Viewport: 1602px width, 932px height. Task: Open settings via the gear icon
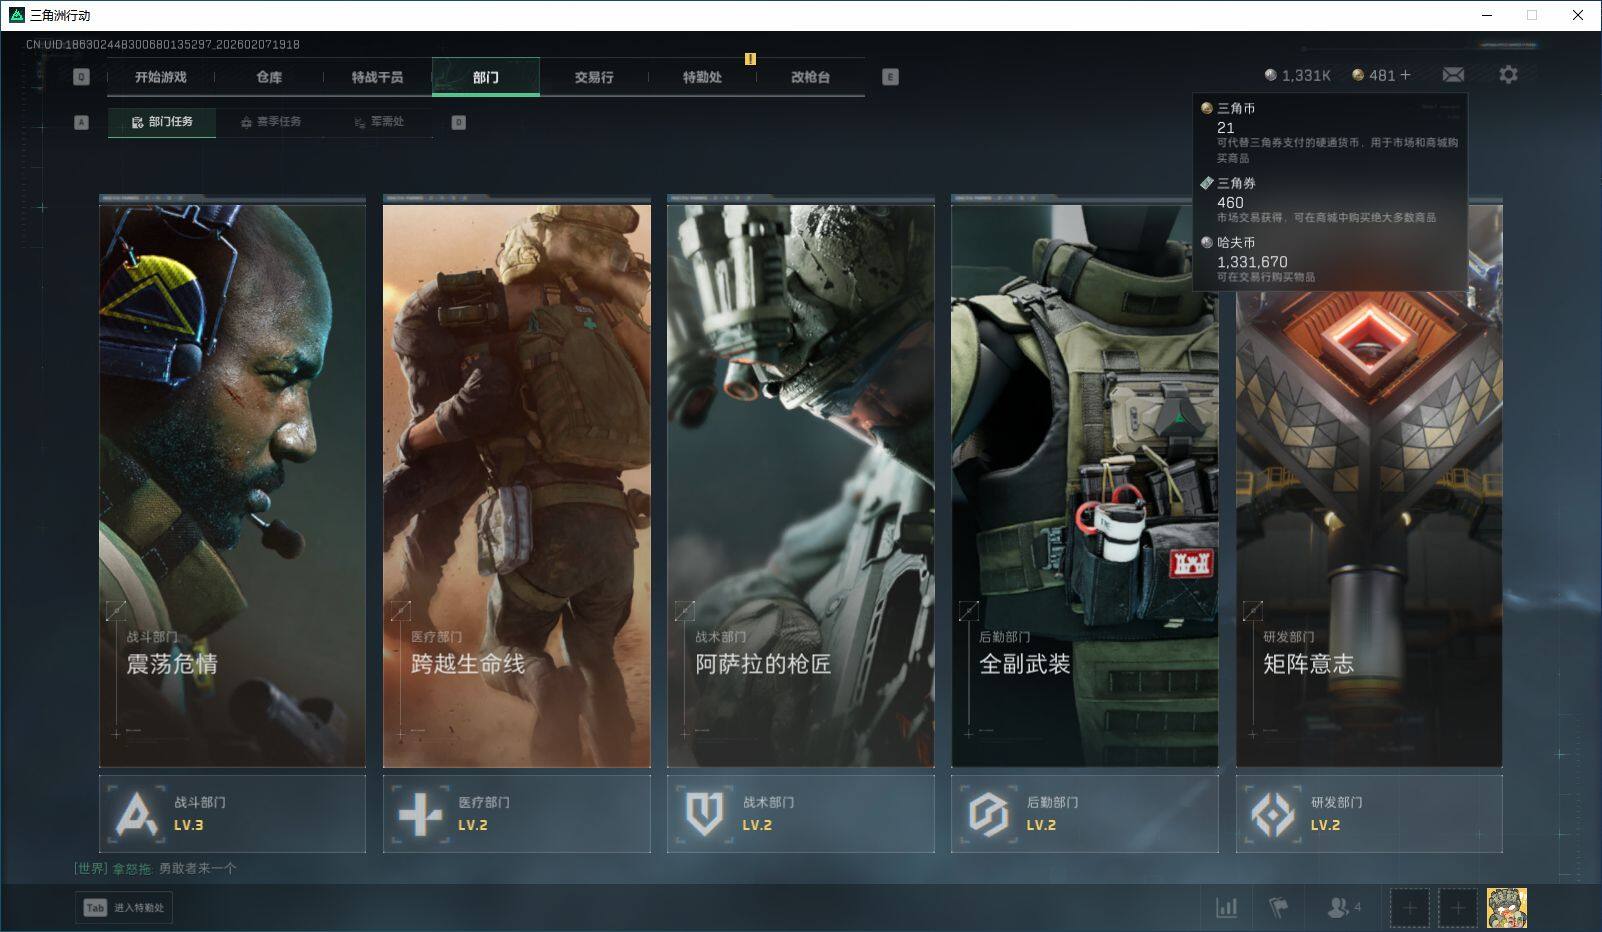tap(1508, 75)
